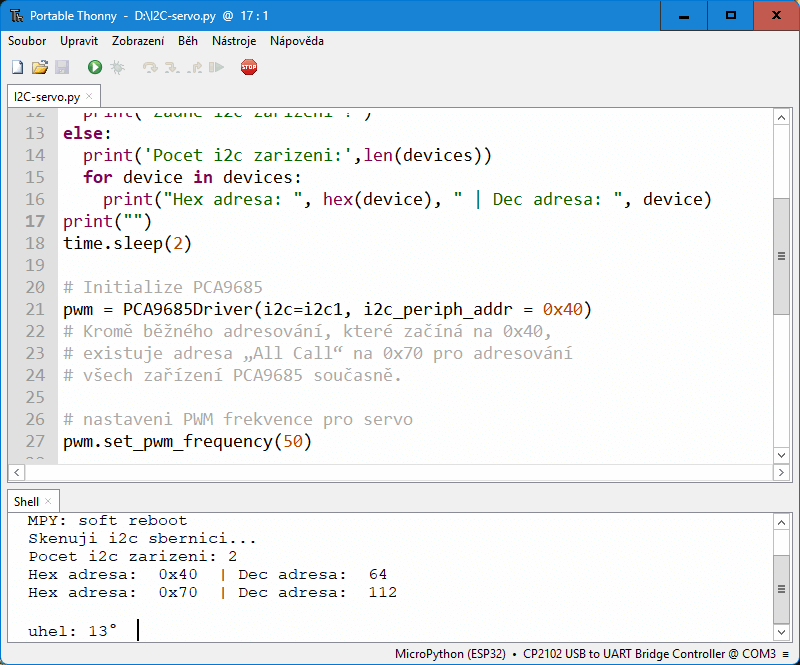Click the editor vertical scrollbar thumb
The image size is (800, 665).
pyautogui.click(x=781, y=256)
